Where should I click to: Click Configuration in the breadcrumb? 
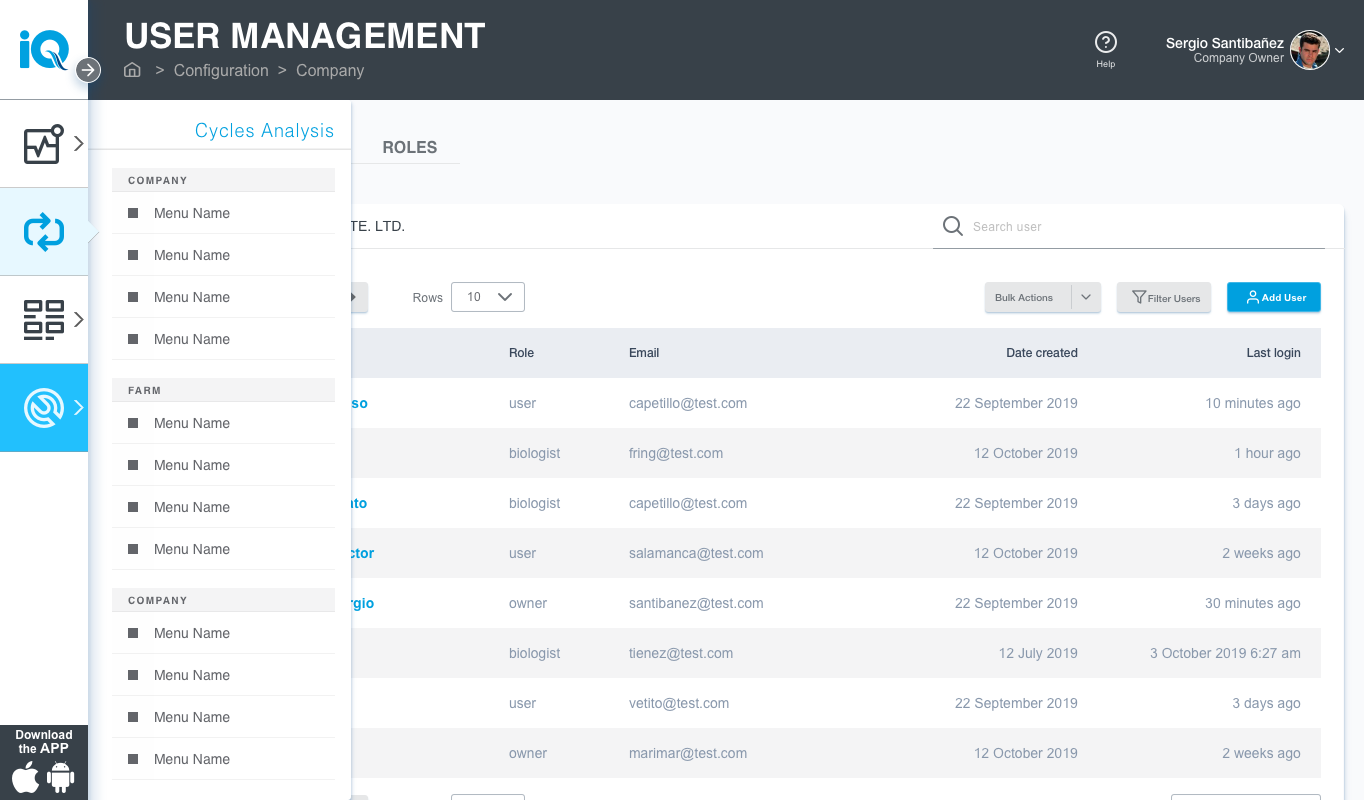221,70
